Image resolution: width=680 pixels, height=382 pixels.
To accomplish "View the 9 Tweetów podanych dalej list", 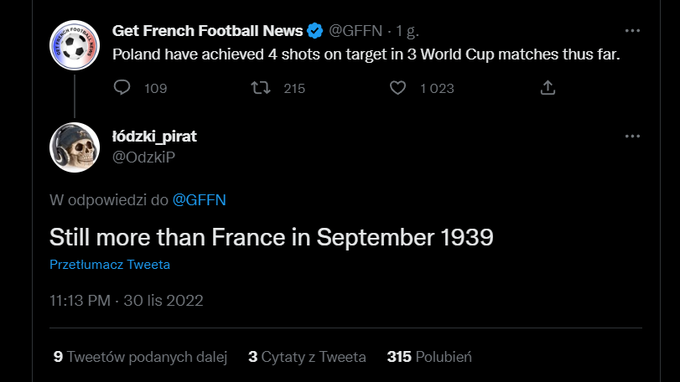I will click(141, 357).
